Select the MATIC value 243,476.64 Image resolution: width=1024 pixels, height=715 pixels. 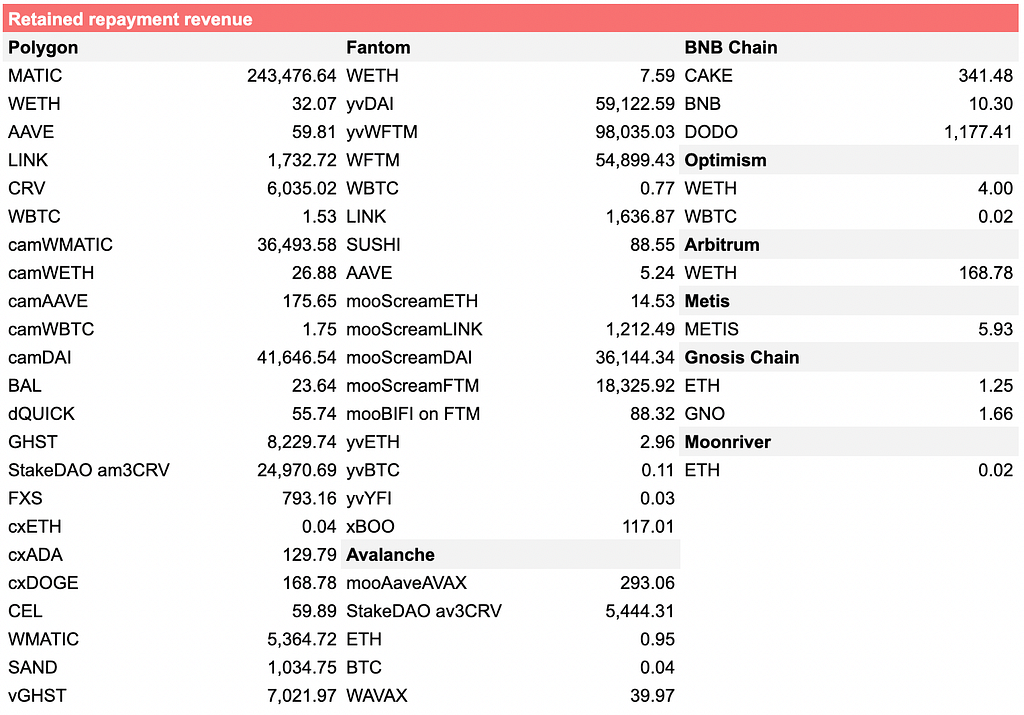pyautogui.click(x=291, y=76)
